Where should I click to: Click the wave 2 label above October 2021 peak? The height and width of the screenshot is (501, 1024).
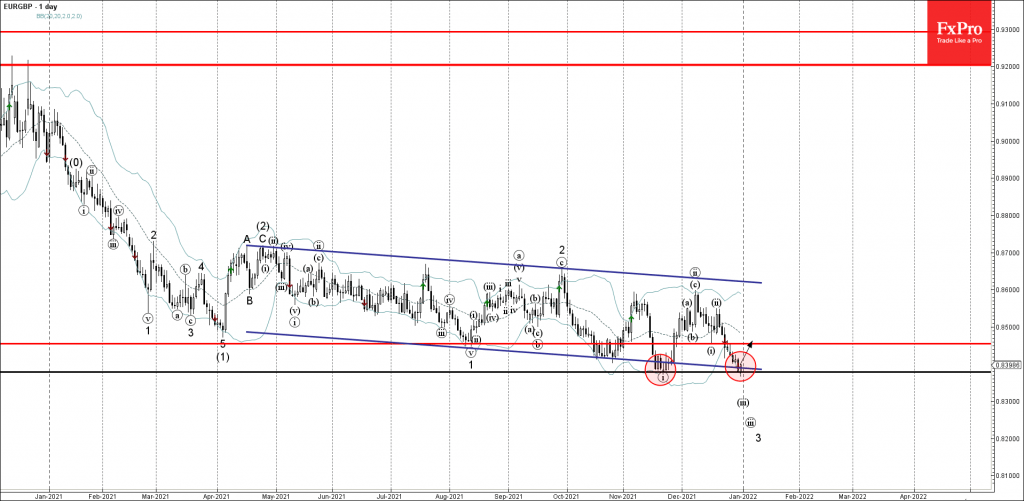coord(562,250)
